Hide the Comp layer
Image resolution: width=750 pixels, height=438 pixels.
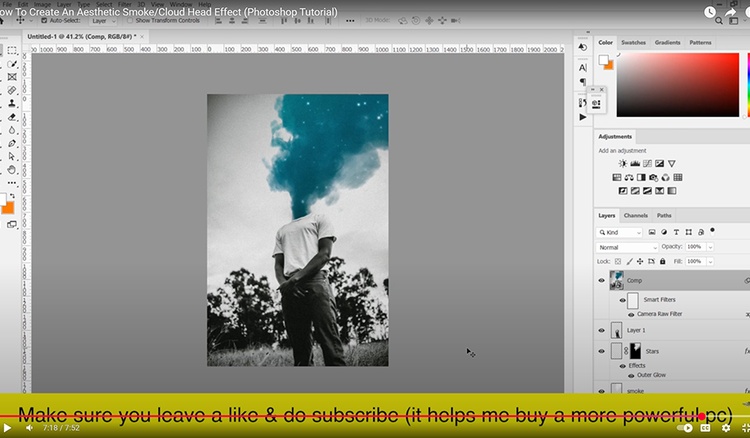click(602, 281)
